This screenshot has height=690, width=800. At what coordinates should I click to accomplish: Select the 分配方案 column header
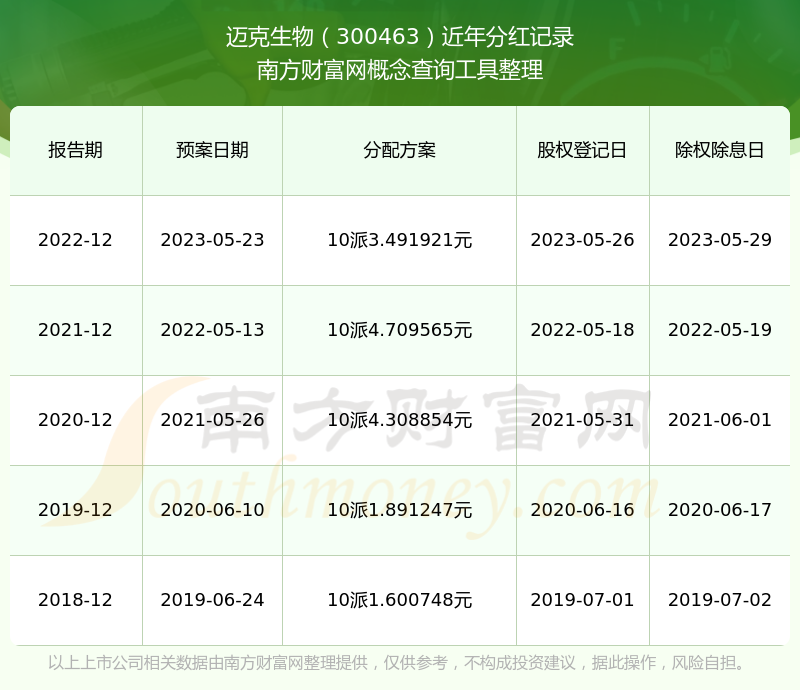pyautogui.click(x=399, y=150)
